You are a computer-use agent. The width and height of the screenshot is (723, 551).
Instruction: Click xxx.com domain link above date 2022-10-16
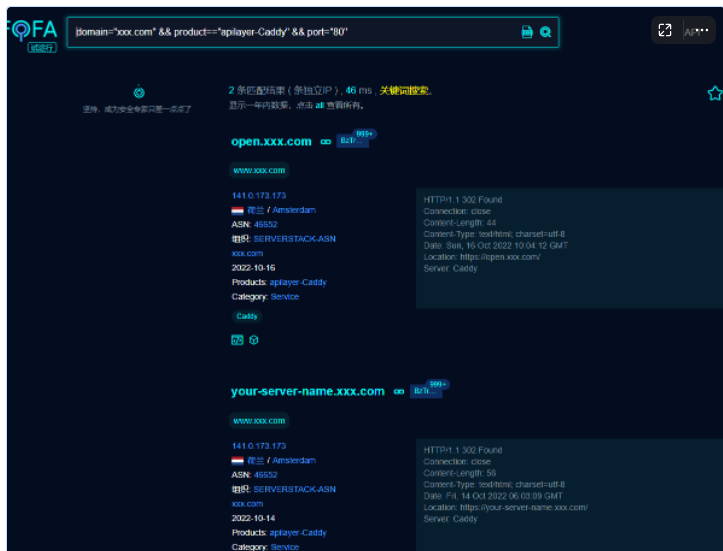click(247, 254)
